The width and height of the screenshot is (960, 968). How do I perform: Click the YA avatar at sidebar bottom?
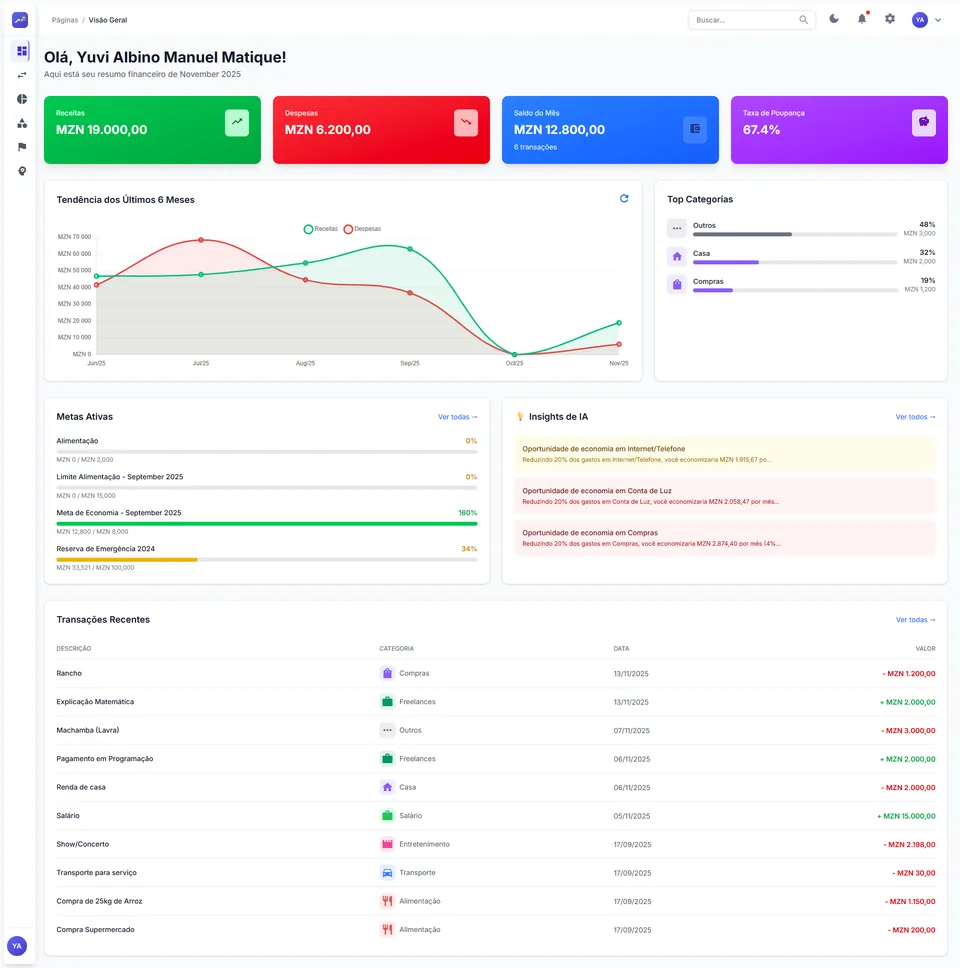17,946
